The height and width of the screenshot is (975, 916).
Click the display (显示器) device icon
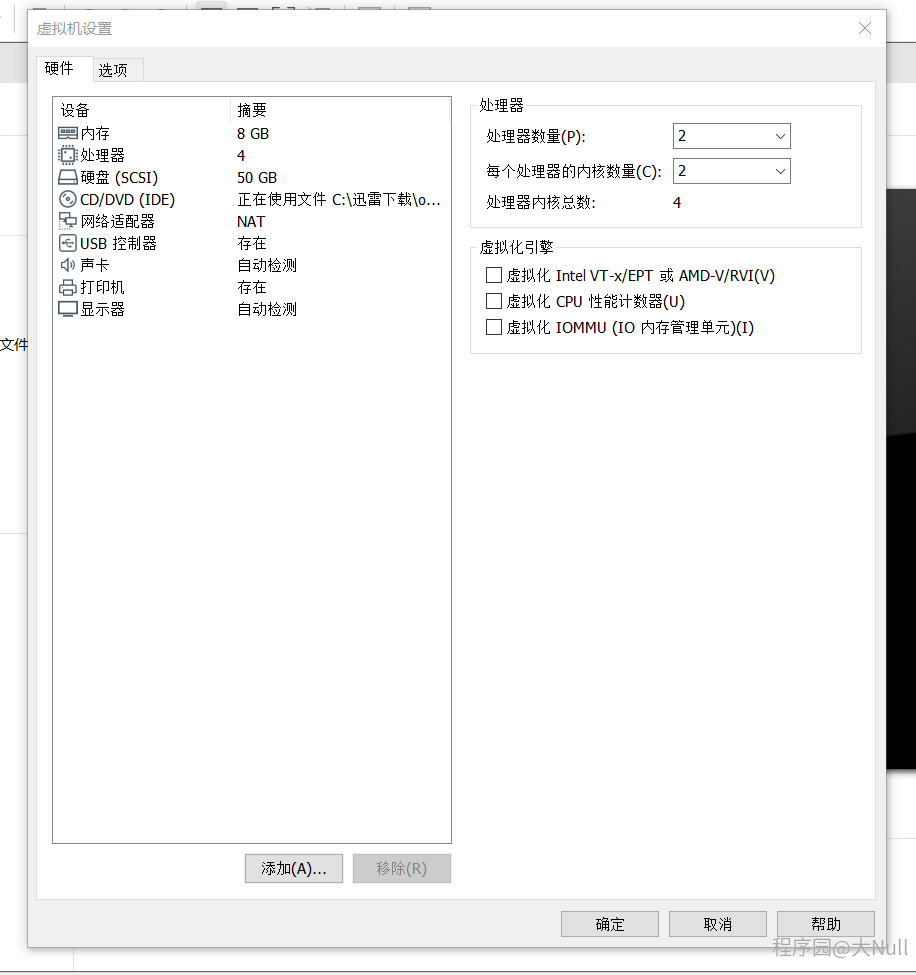68,310
